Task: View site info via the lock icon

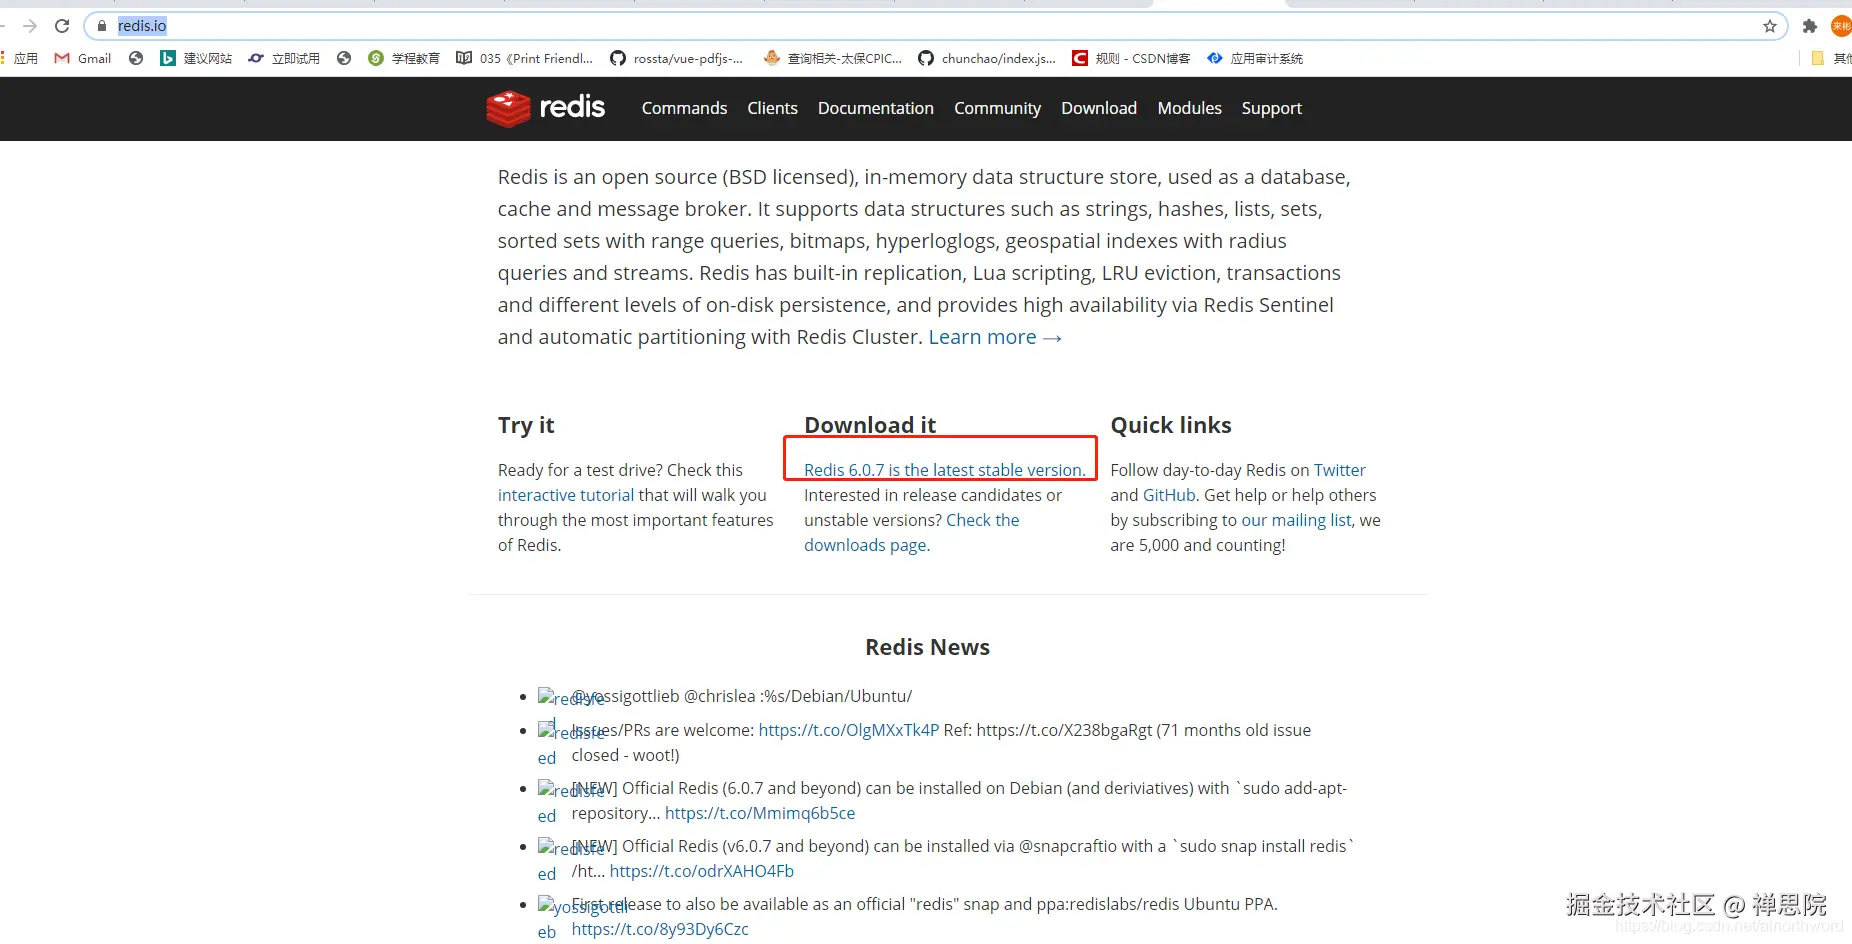Action: (101, 26)
